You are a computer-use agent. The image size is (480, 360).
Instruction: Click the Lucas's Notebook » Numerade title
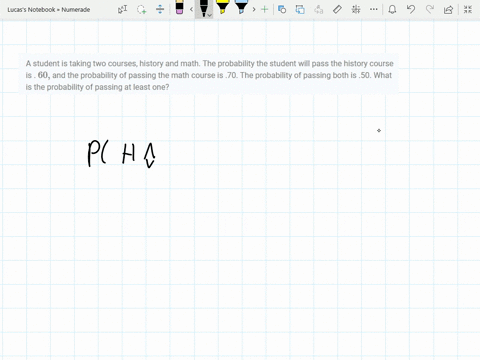49,10
